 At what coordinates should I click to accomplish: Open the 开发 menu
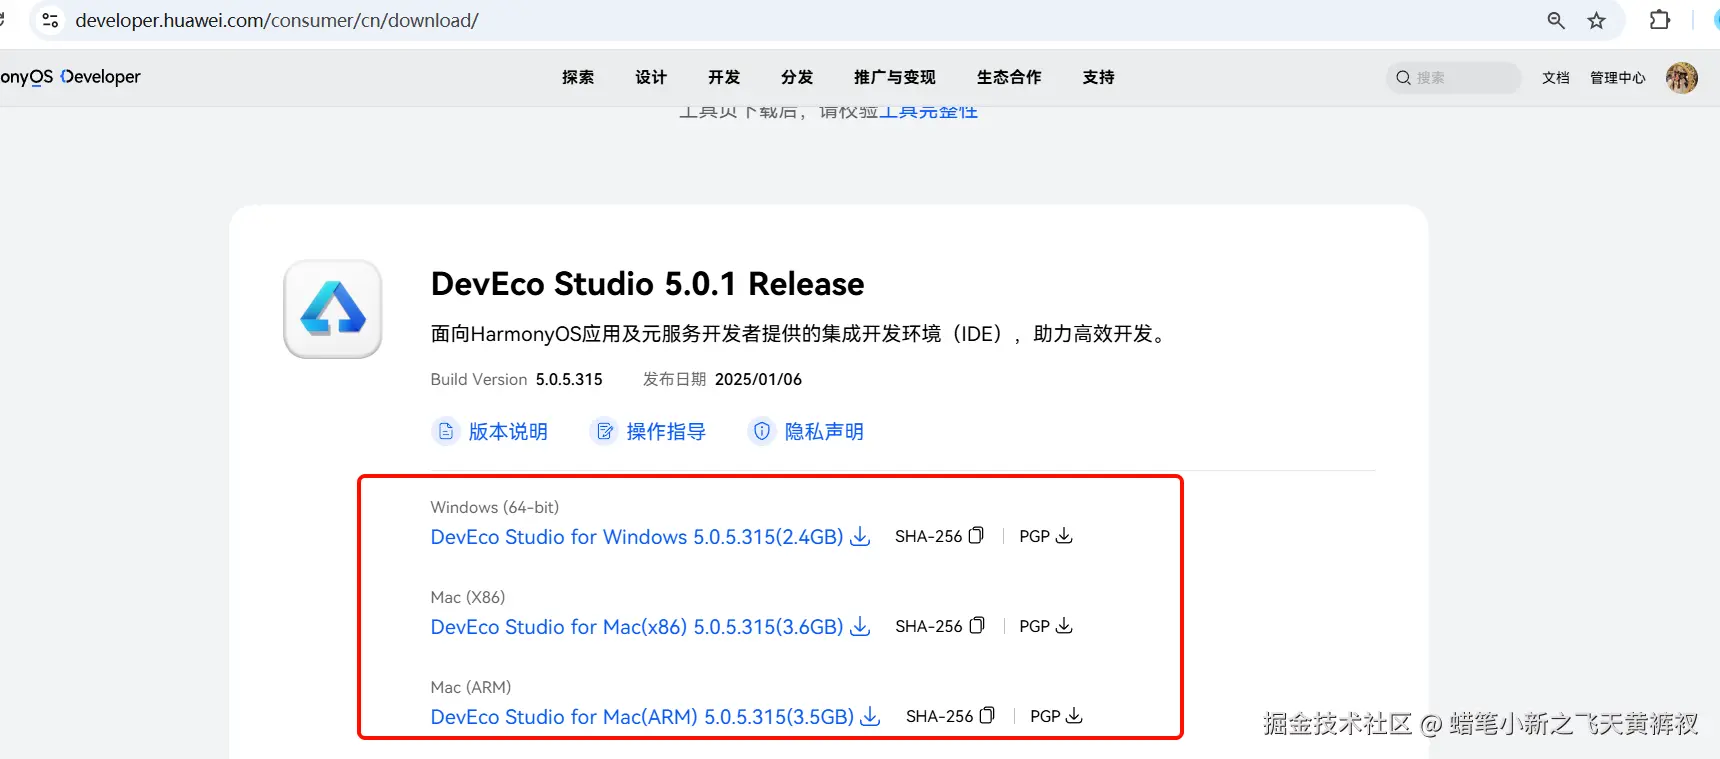click(x=724, y=77)
